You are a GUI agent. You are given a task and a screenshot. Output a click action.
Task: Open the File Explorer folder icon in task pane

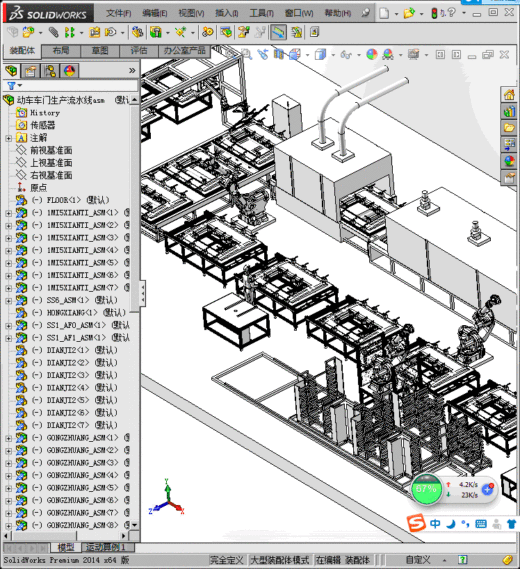[509, 128]
